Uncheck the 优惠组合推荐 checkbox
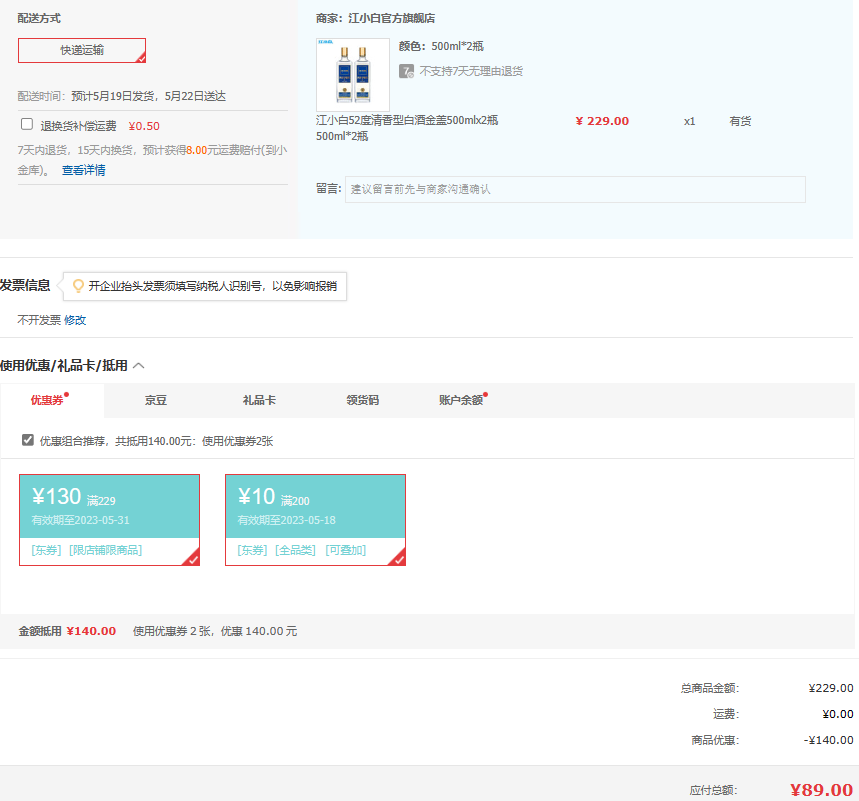This screenshot has height=801, width=859. [28, 440]
